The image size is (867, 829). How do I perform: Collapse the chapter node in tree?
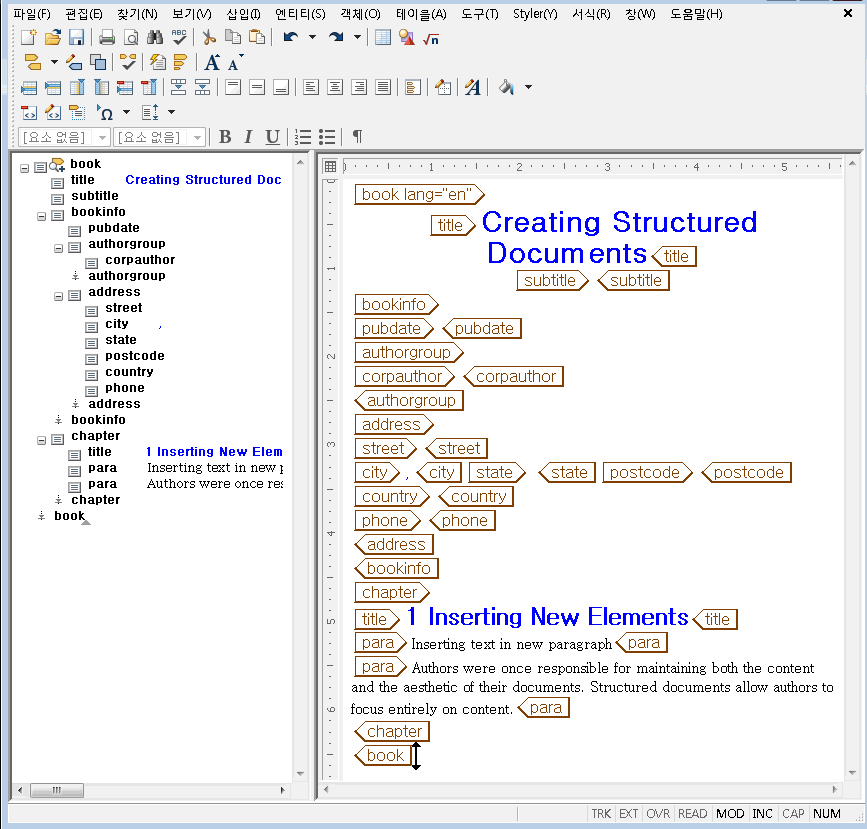click(41, 440)
